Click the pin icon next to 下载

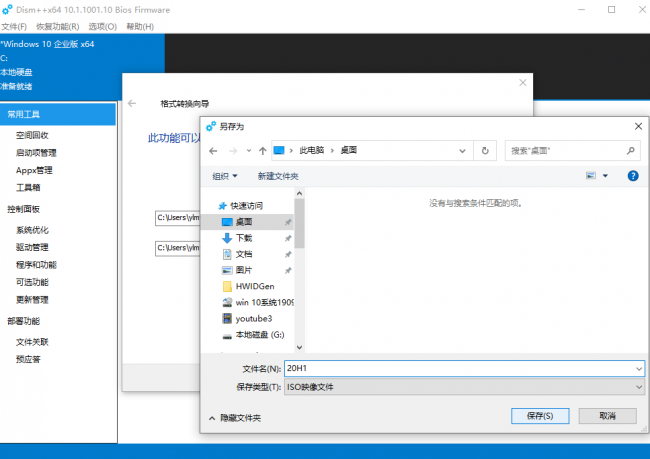click(288, 238)
